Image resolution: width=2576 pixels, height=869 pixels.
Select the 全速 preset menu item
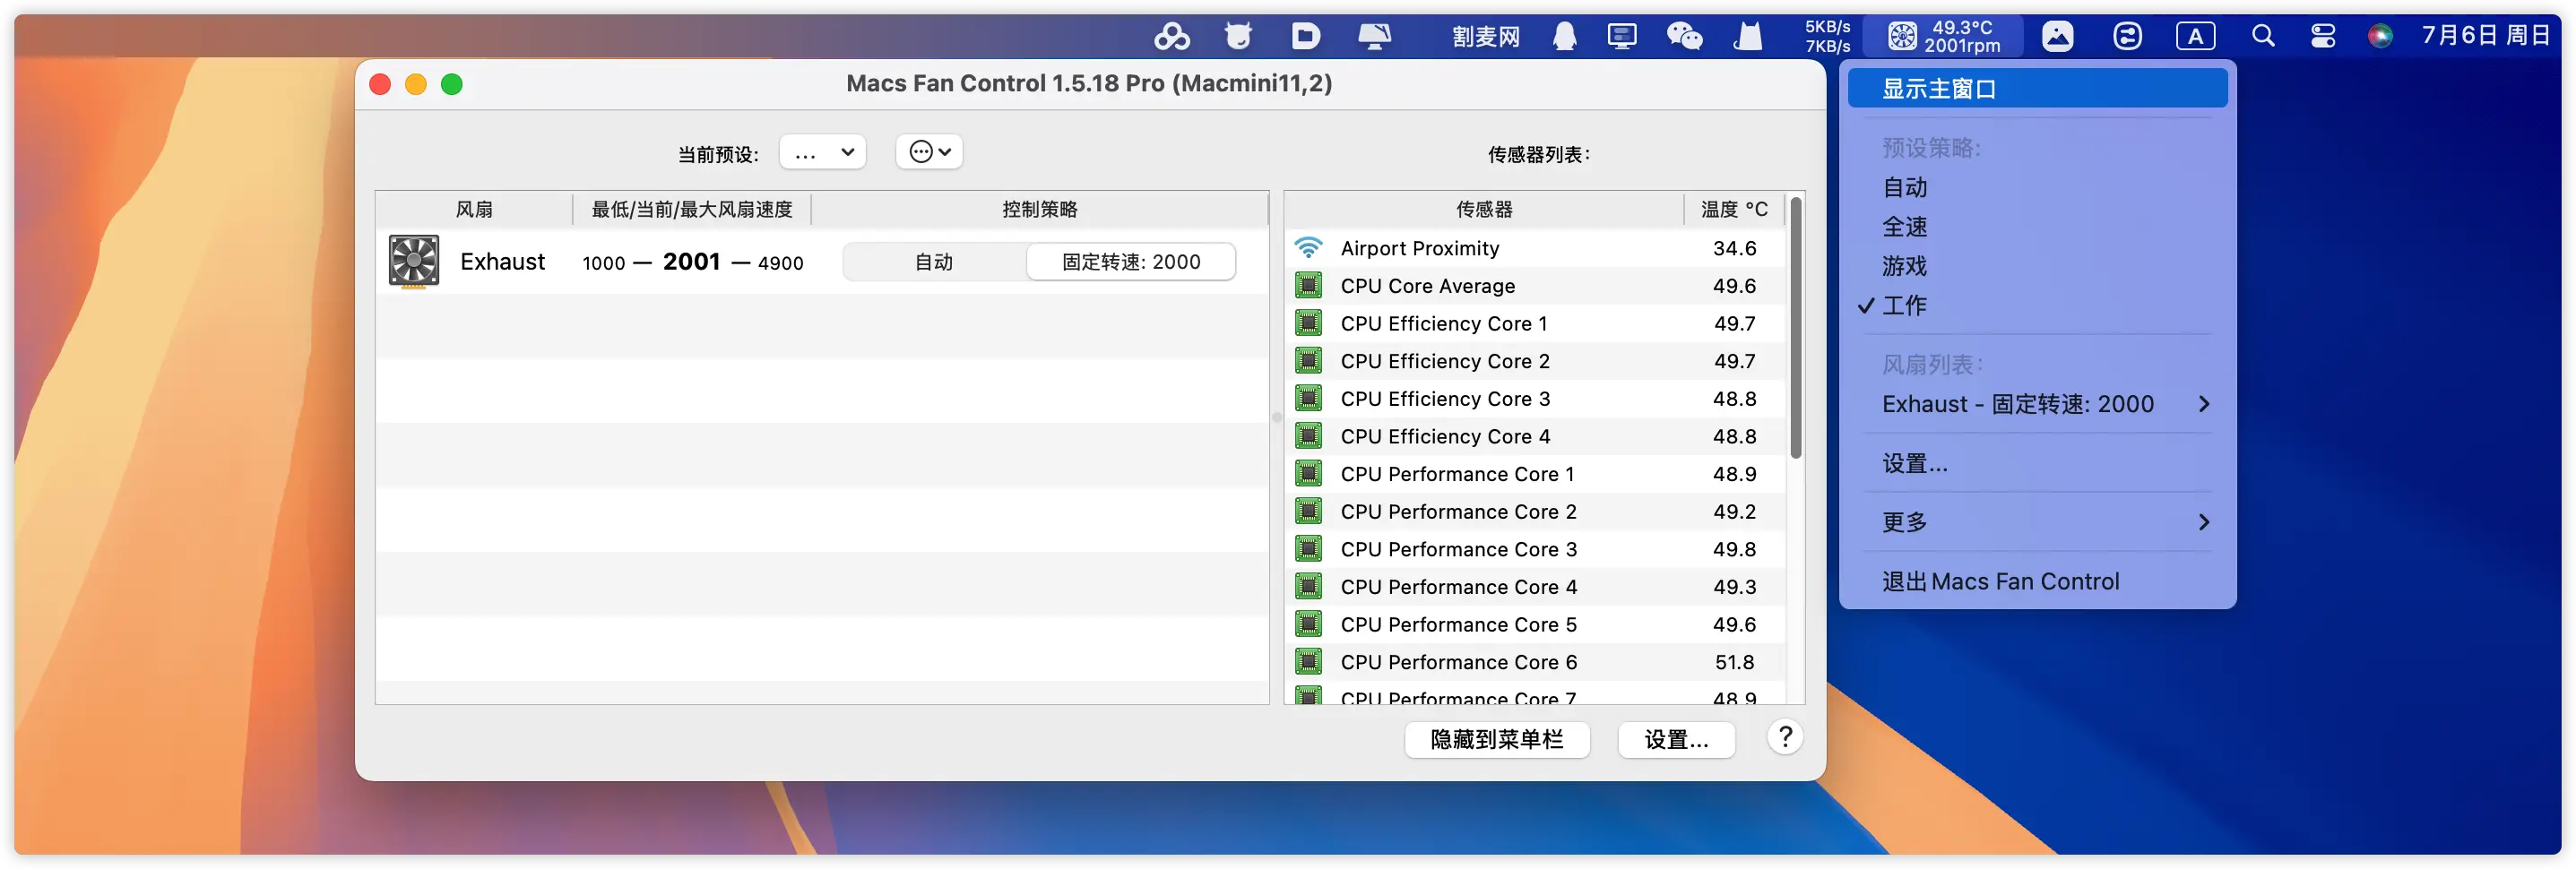[x=1904, y=227]
